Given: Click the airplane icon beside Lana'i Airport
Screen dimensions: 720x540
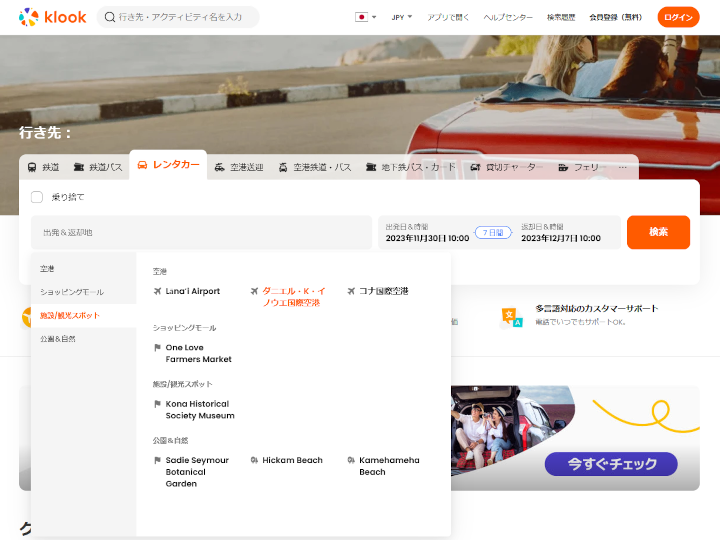Looking at the screenshot, I should point(157,291).
